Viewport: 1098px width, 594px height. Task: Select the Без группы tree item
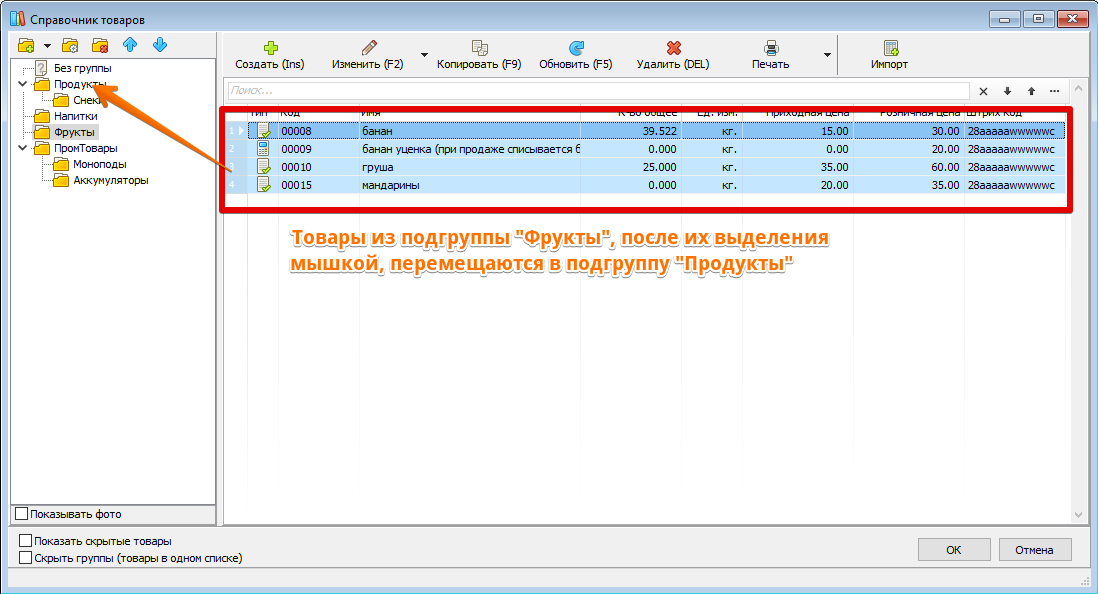tap(83, 68)
